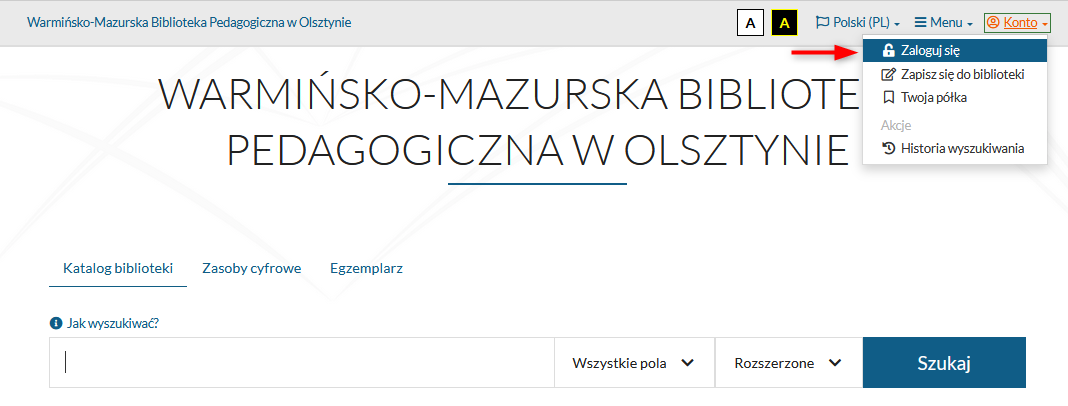
Task: Click the Szukaj search button
Action: pos(944,363)
